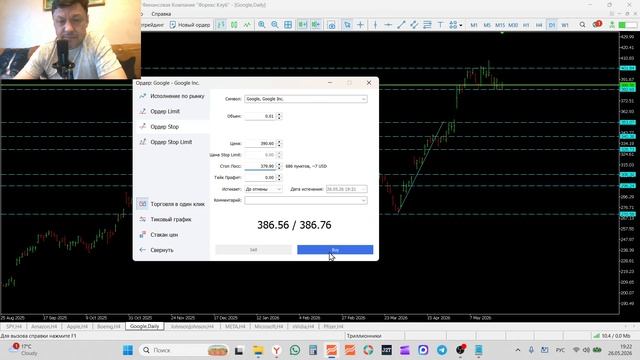Click the blue Buy button
640x360 pixels.
335,250
